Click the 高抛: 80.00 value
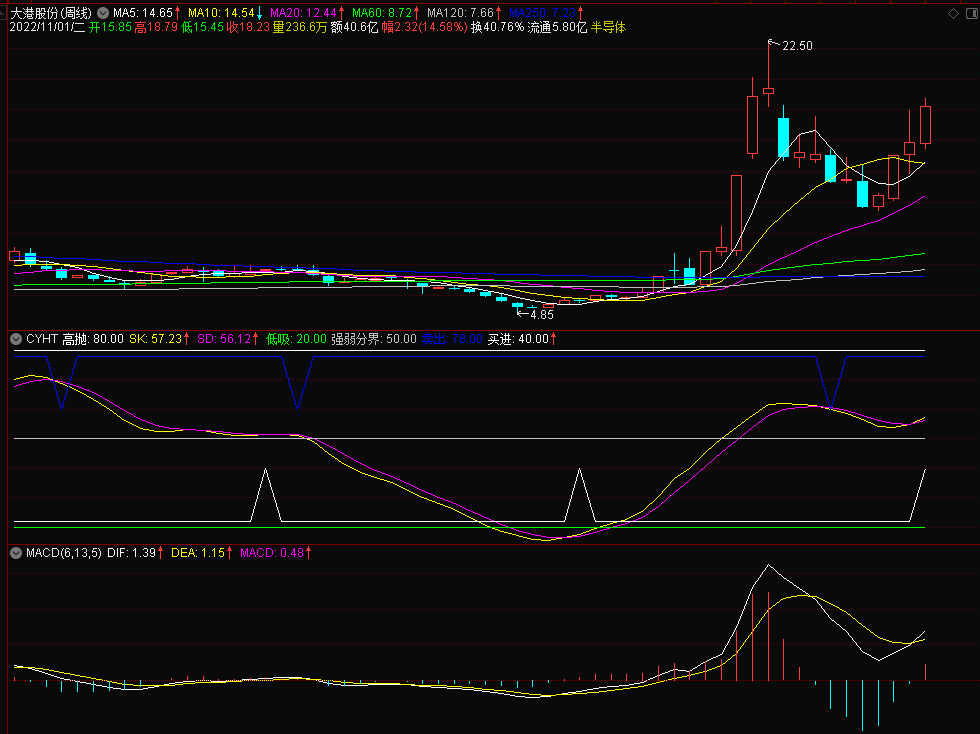The width and height of the screenshot is (980, 734). (x=93, y=339)
